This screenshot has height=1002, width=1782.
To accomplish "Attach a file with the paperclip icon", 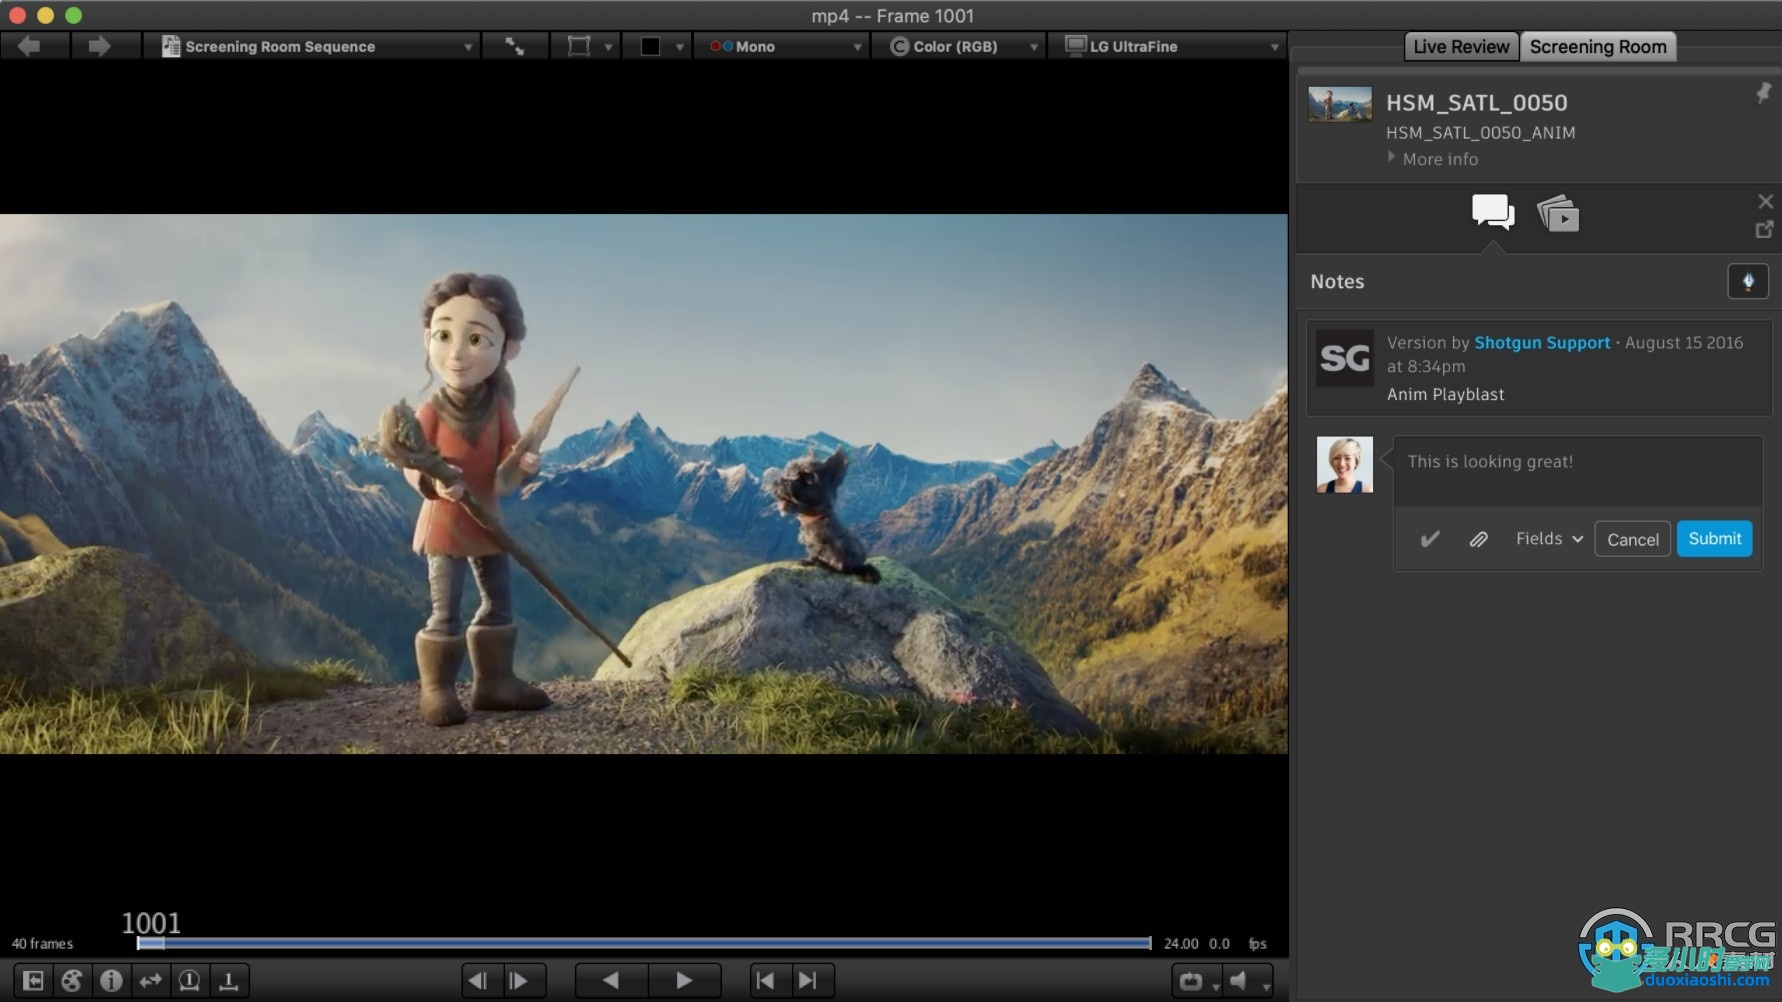I will [x=1478, y=539].
